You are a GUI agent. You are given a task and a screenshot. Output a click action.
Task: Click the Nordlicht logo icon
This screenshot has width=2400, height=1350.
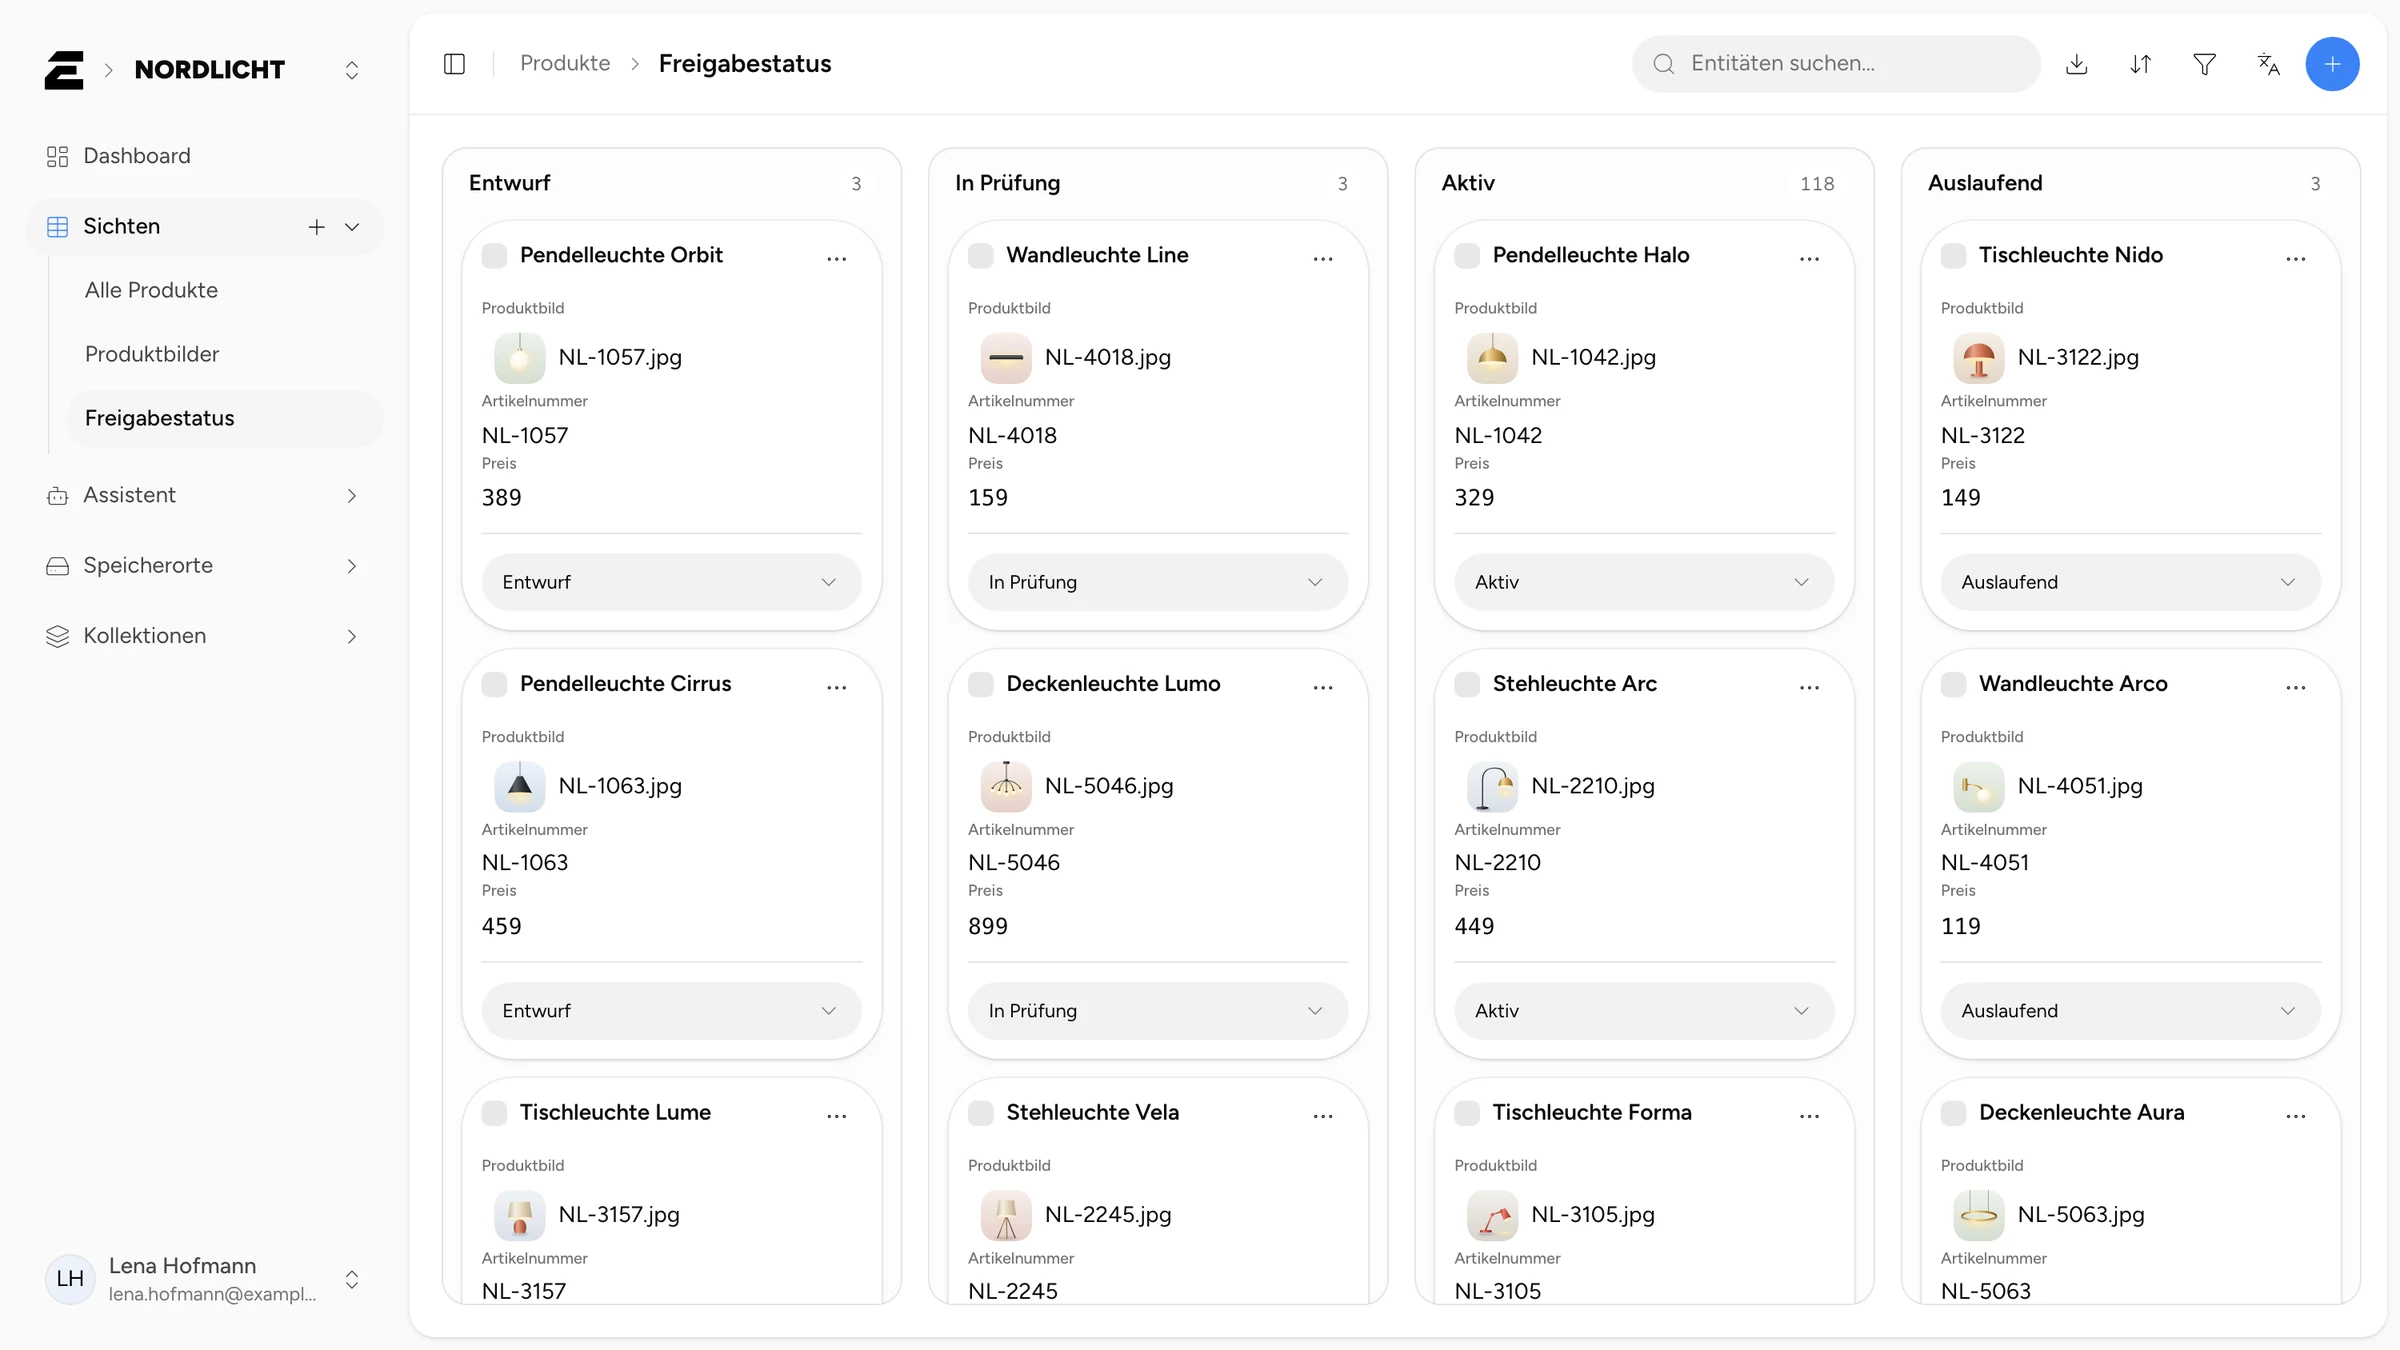coord(64,70)
